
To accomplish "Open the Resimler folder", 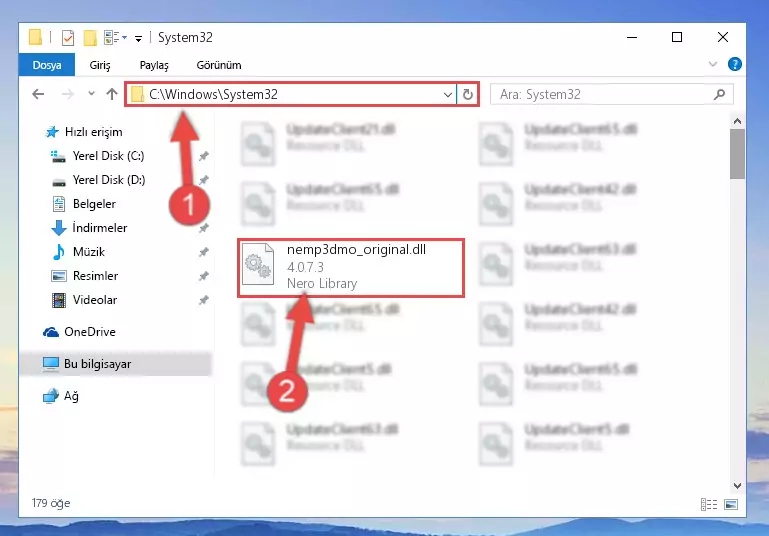I will [95, 276].
